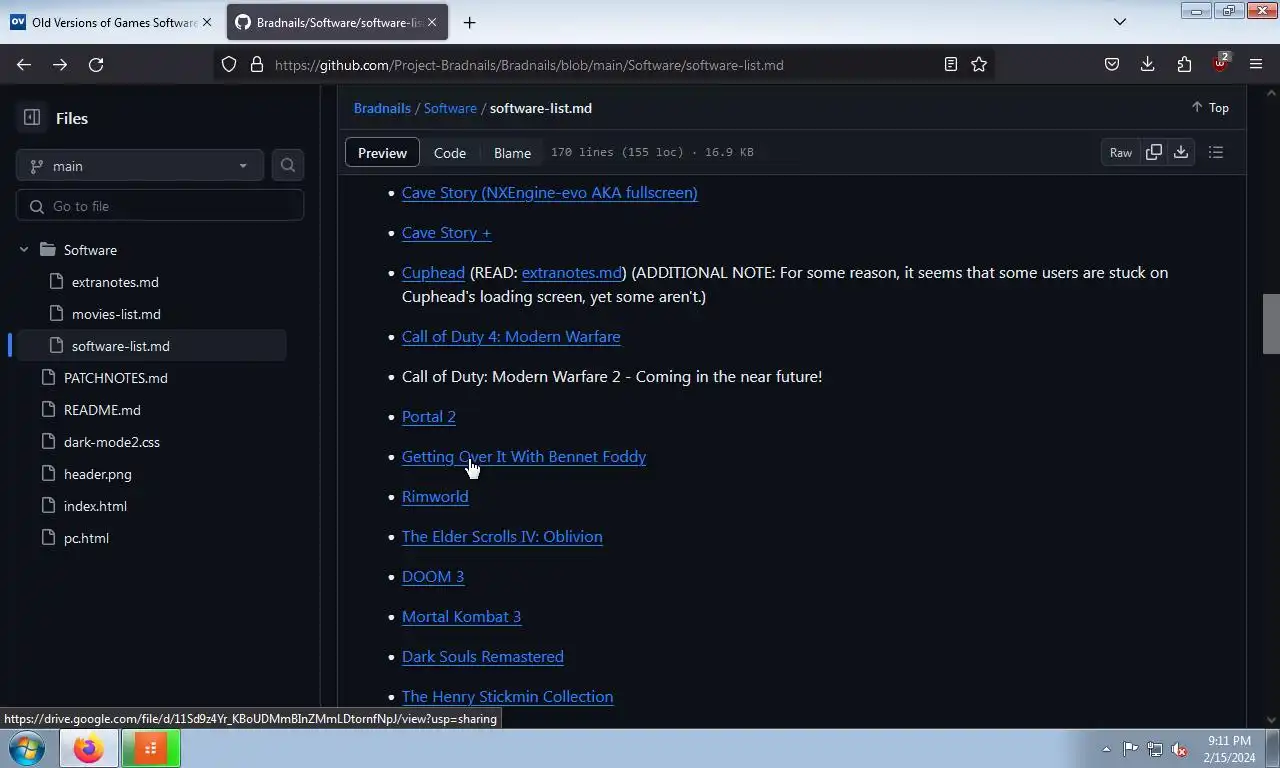Collapse the Software folder in tree
This screenshot has width=1280, height=768.
(x=24, y=250)
